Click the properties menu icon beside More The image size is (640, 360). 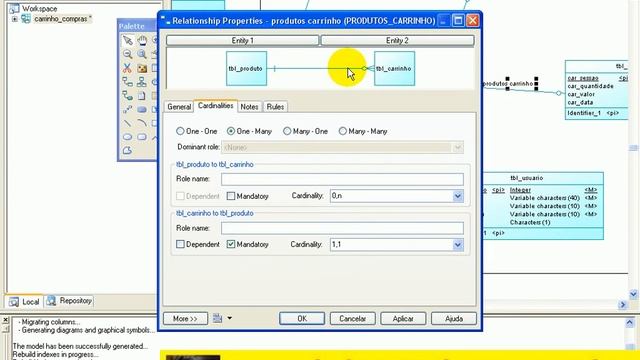(x=217, y=318)
